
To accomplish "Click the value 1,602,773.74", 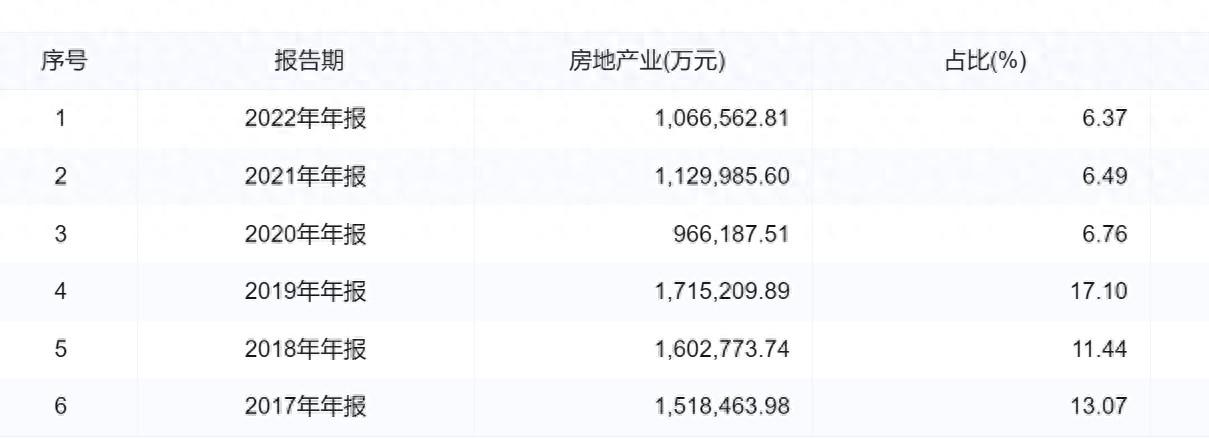I will [722, 350].
